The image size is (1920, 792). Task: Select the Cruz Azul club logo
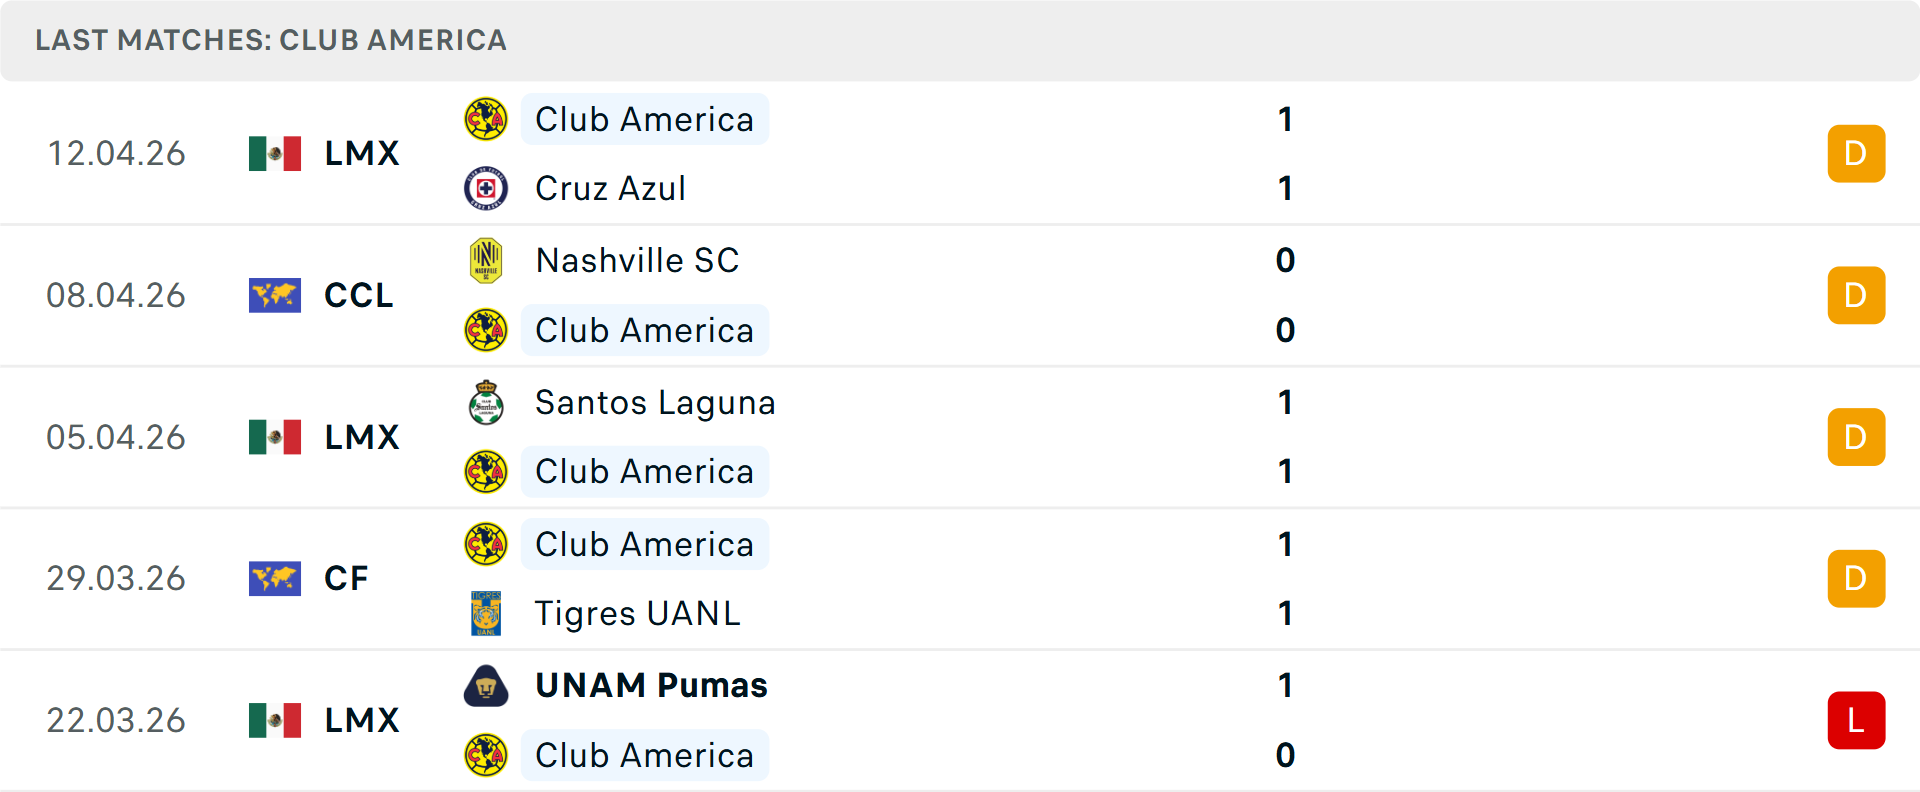[x=486, y=188]
